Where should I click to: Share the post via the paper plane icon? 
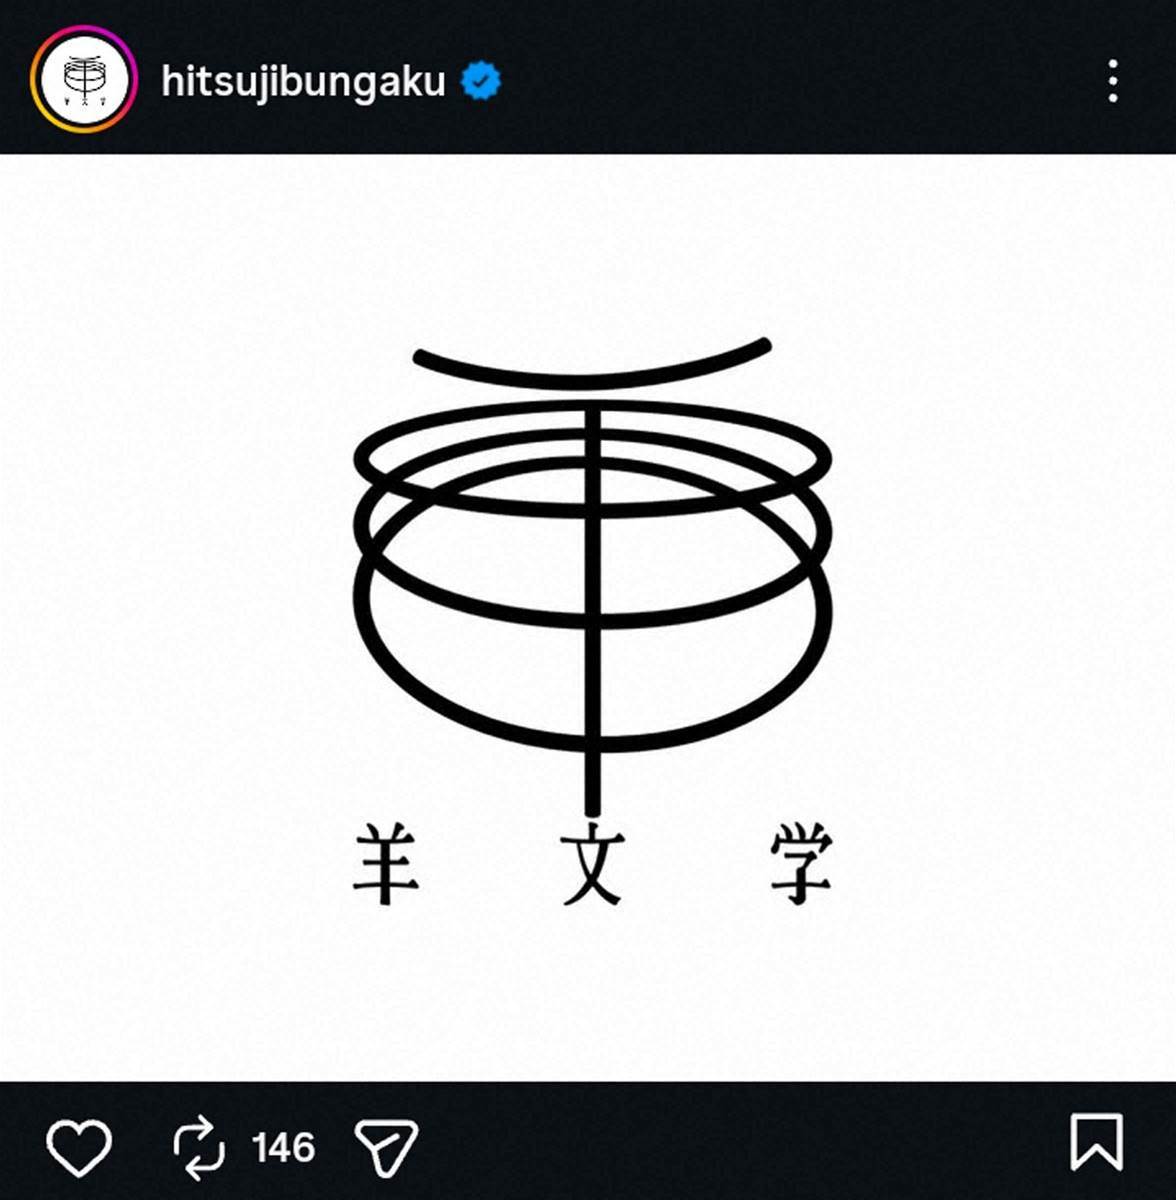tap(386, 1146)
